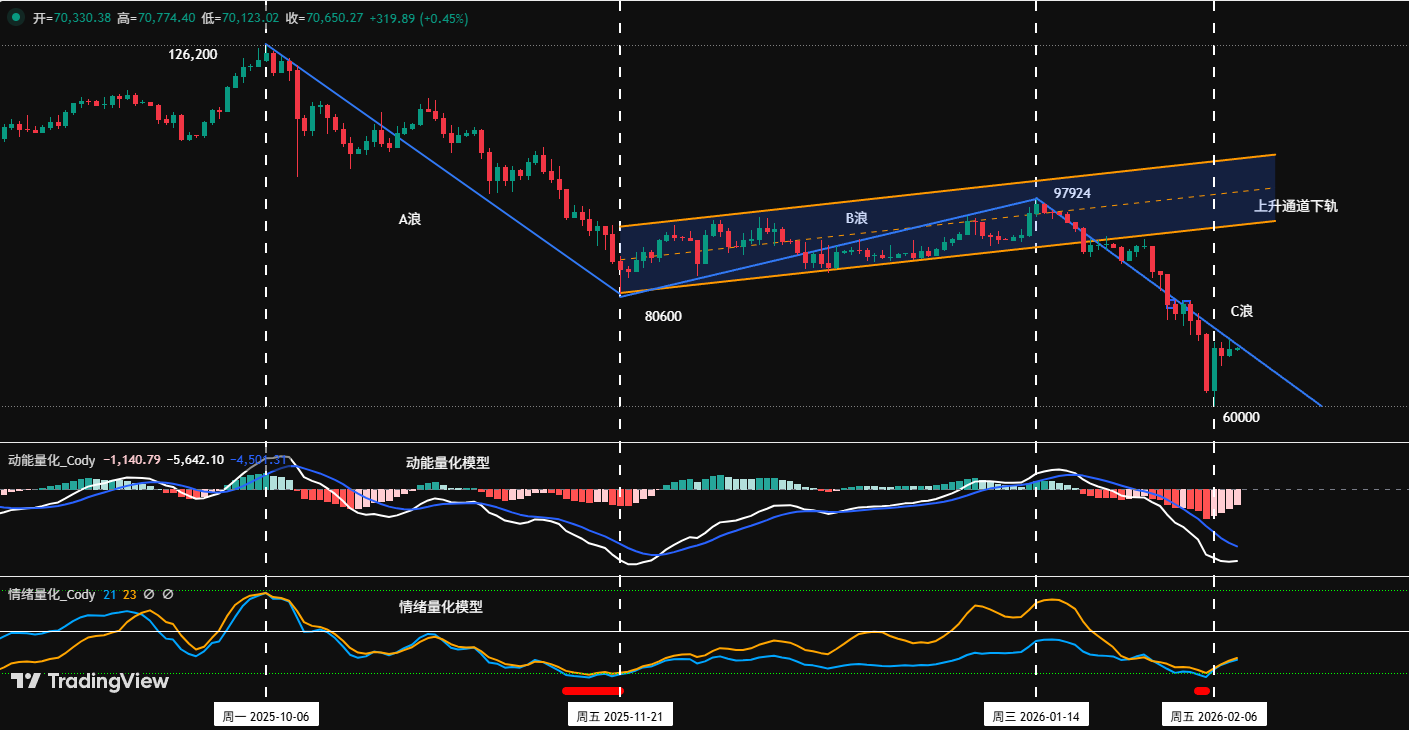
Task: Click the second ∅ symbol in 情绪量化_Cody legend
Action: point(168,594)
